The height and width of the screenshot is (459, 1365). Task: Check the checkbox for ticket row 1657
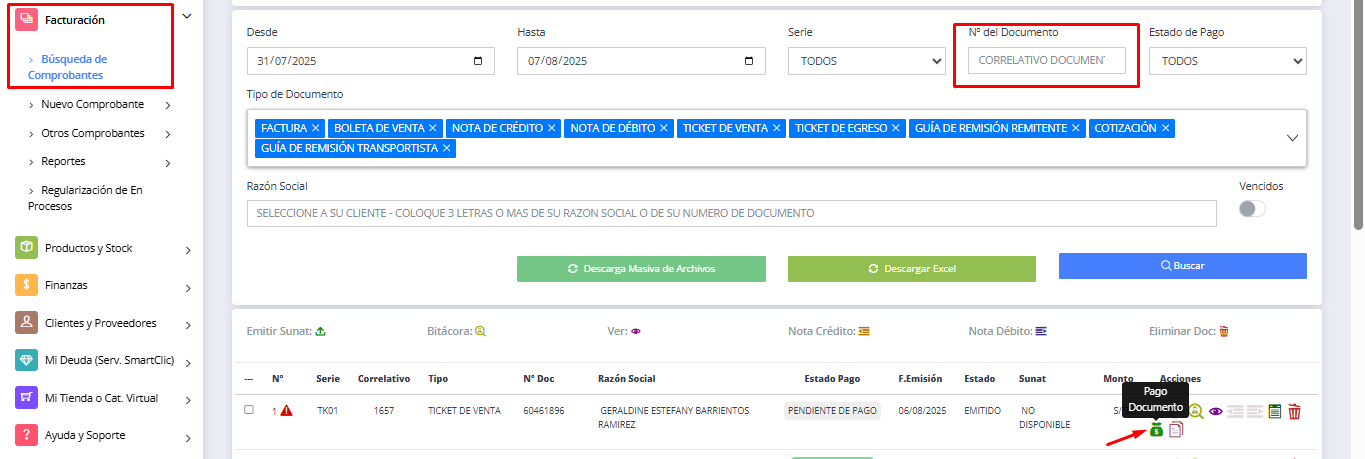pyautogui.click(x=249, y=409)
